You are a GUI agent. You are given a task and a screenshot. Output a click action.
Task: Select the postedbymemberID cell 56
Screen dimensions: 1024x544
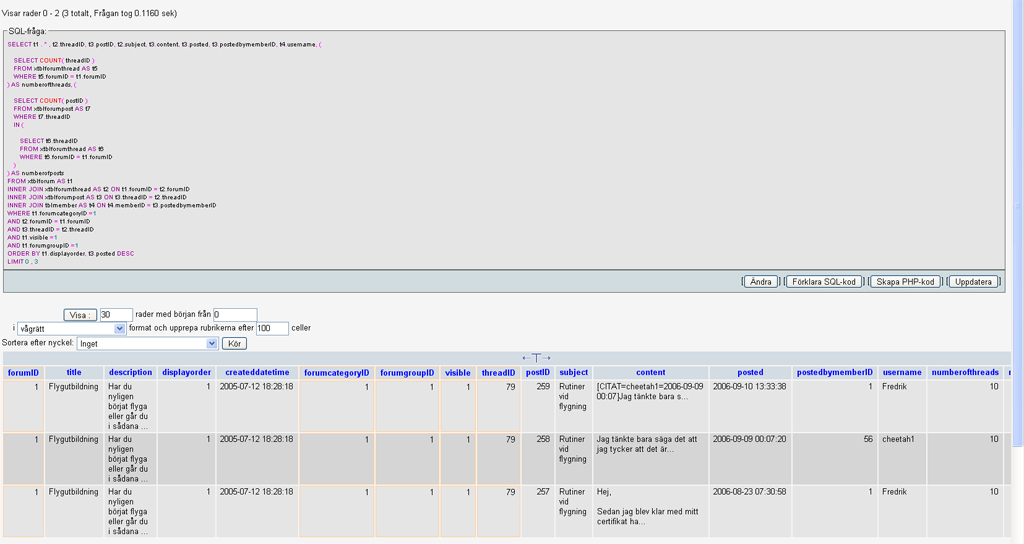(x=835, y=459)
